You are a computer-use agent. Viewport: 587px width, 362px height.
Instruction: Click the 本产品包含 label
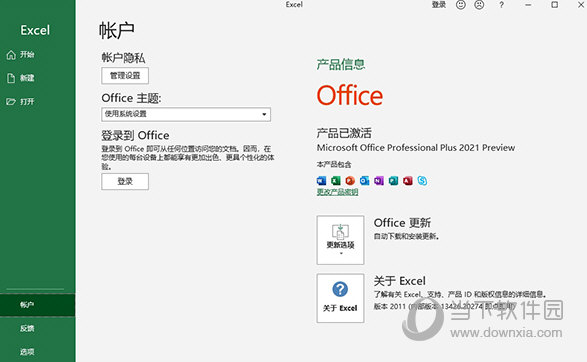334,164
